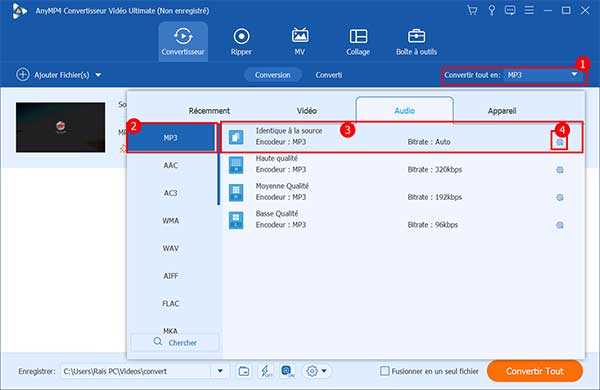Select MKA in the format list
This screenshot has height=390, width=600.
(x=171, y=330)
